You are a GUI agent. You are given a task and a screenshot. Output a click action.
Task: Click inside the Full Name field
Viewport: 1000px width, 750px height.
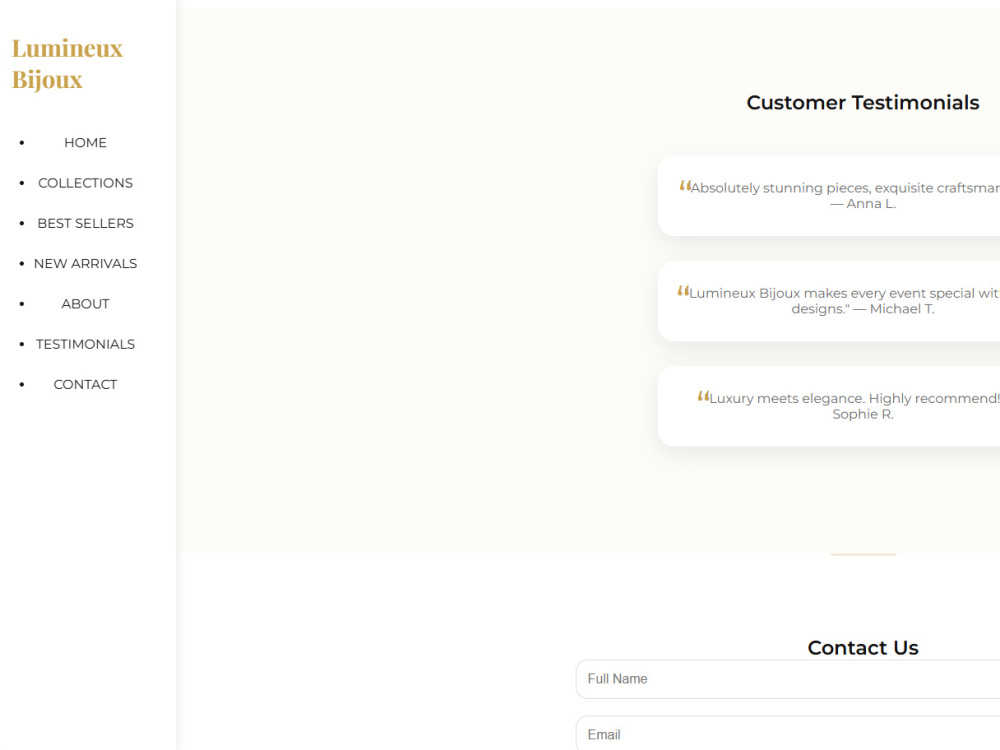coord(788,679)
